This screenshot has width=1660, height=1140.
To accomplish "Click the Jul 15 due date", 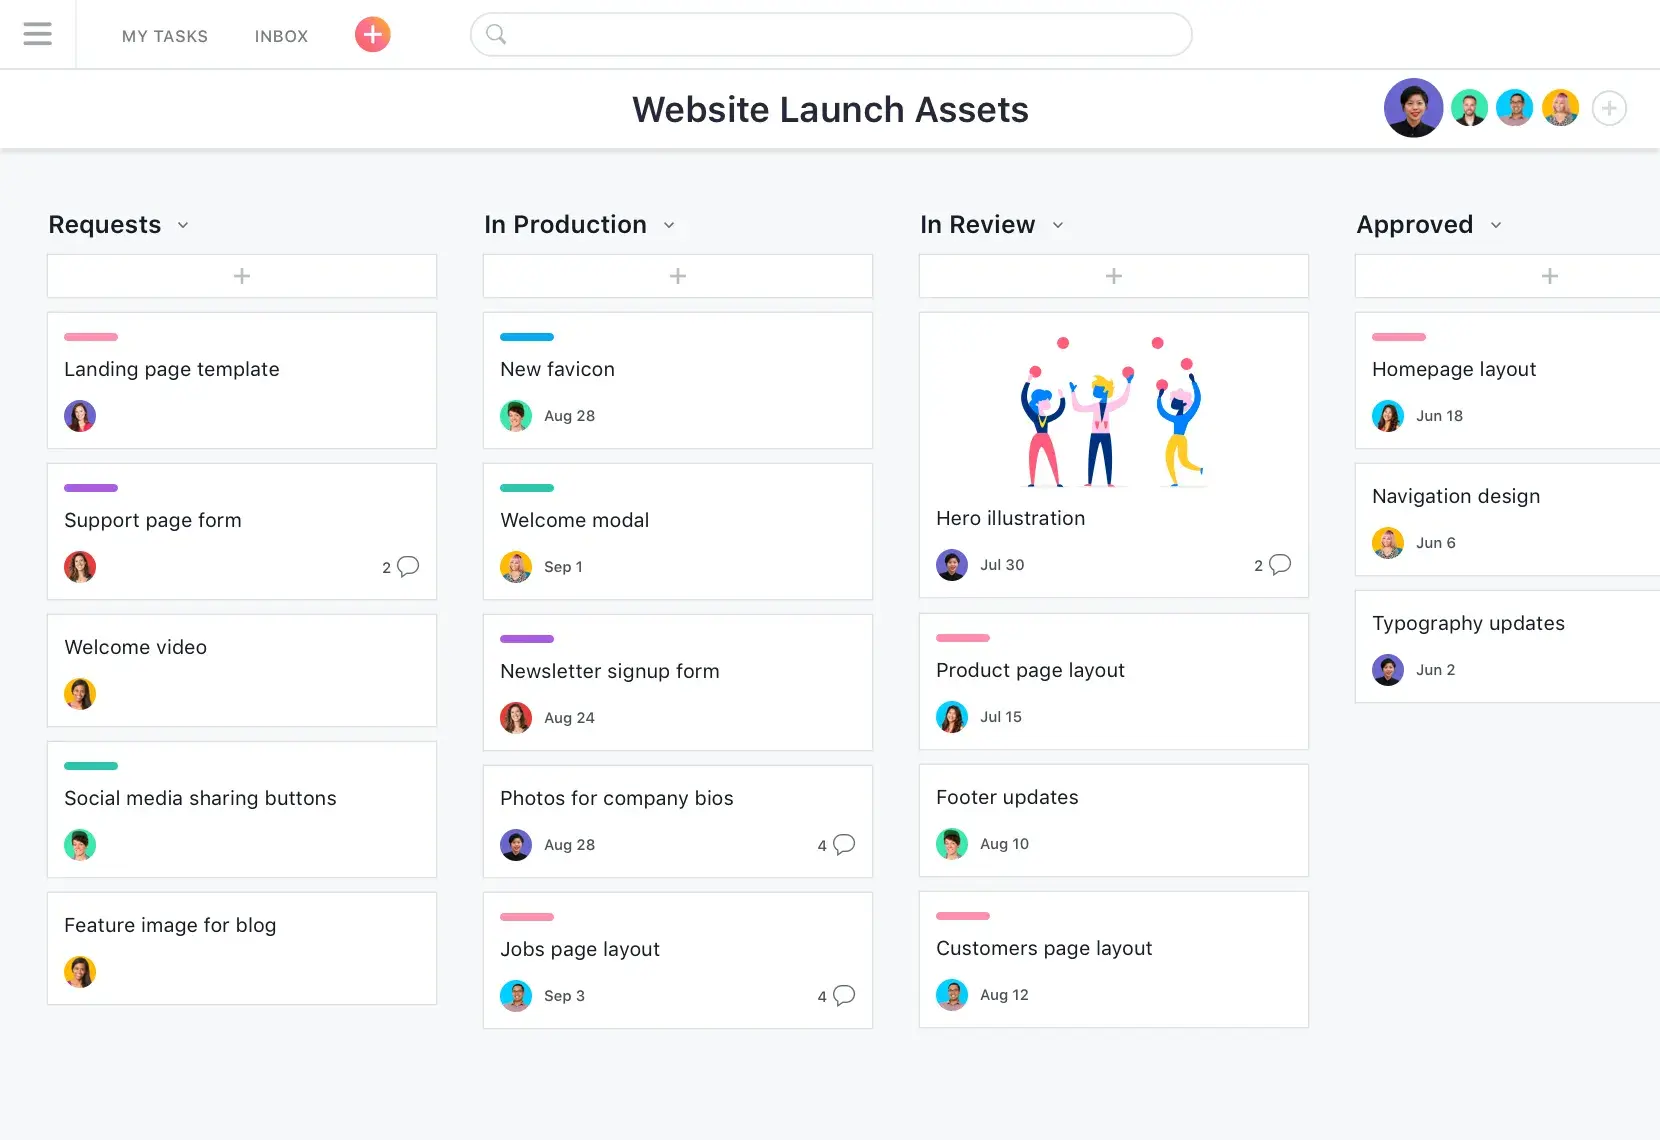I will [x=1001, y=717].
